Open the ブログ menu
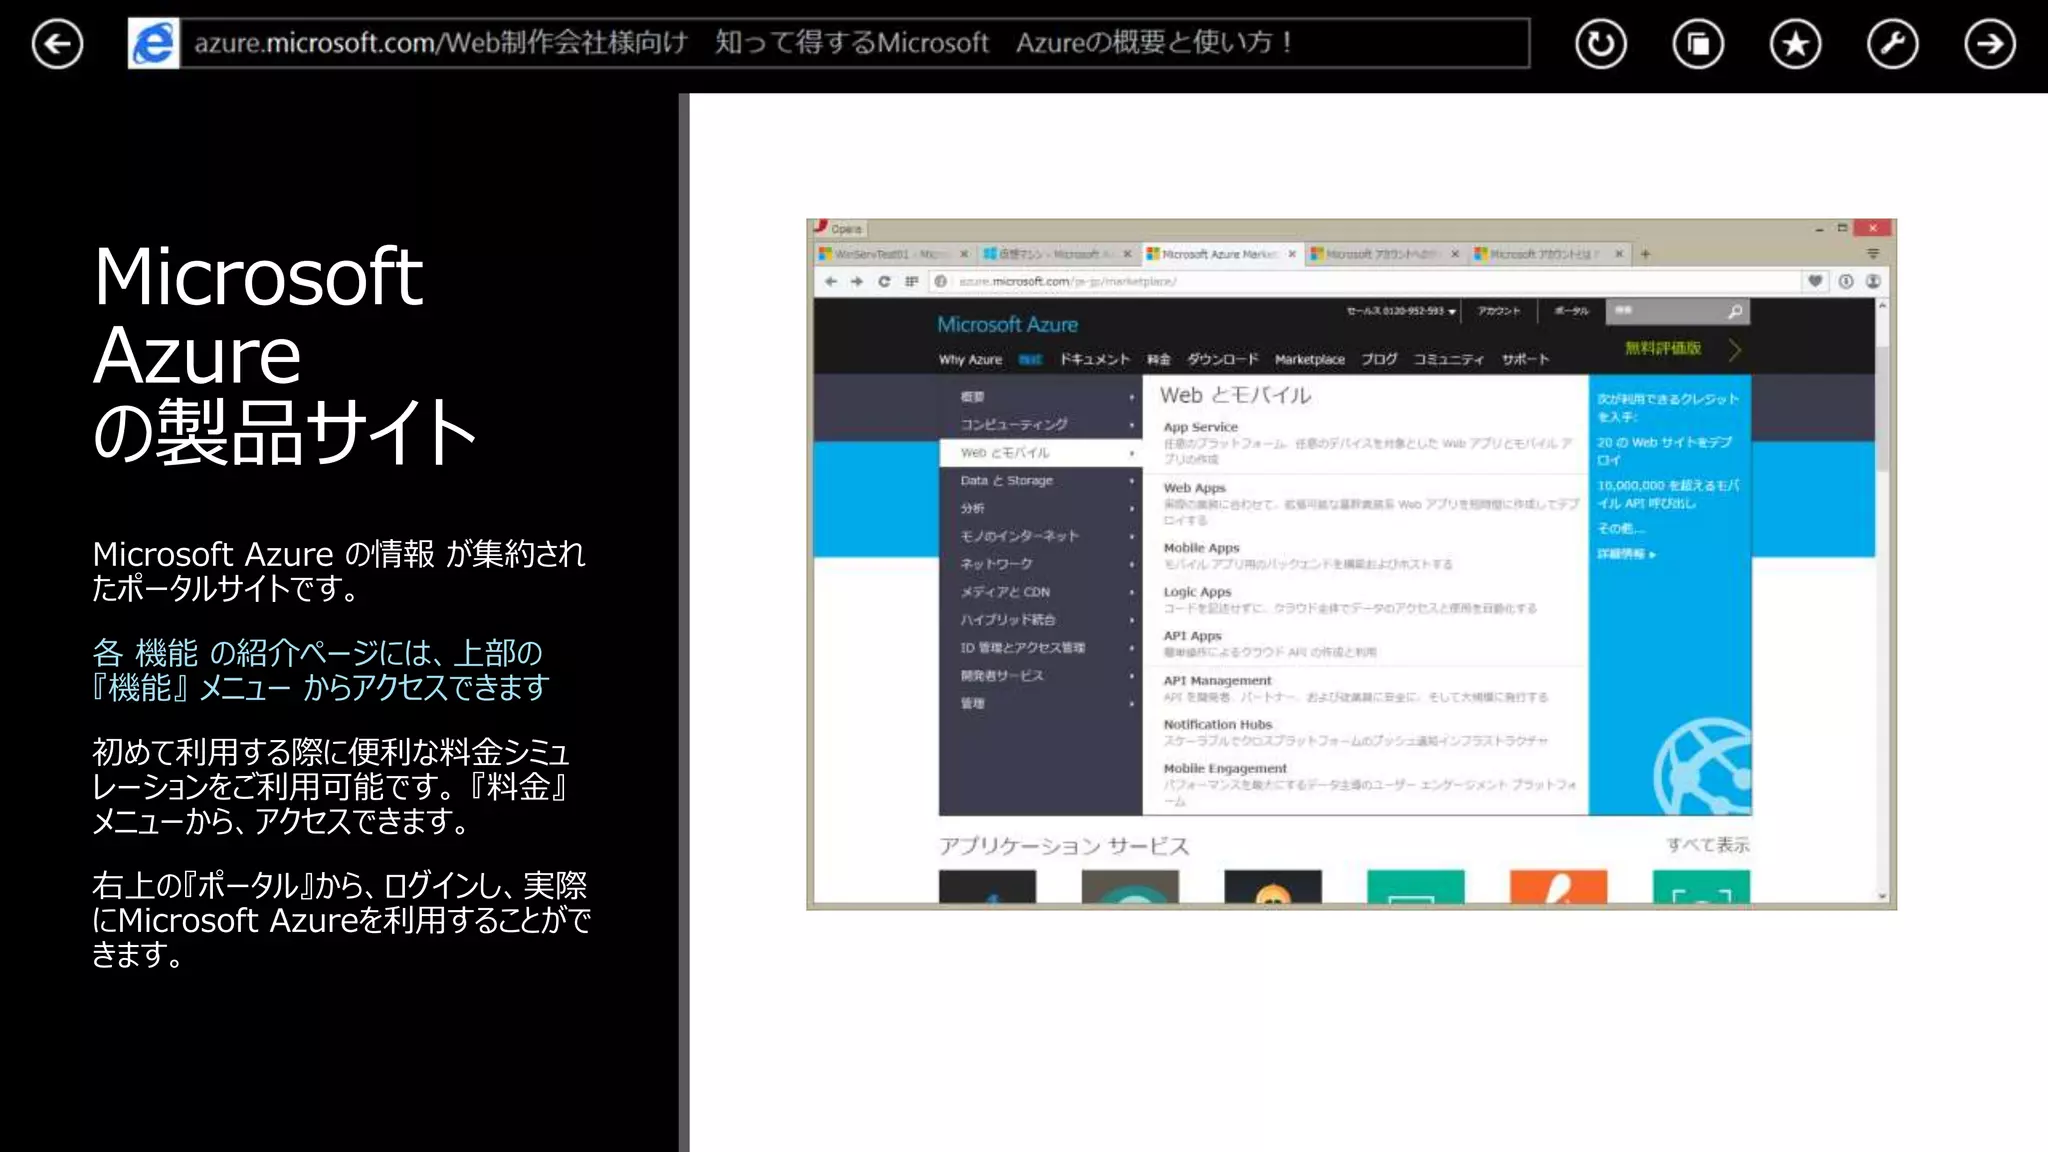The image size is (2048, 1152). (x=1379, y=360)
